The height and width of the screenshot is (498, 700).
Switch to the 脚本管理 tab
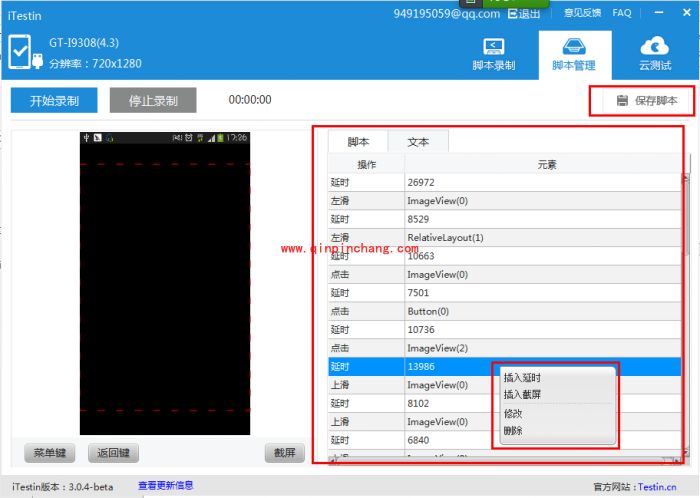click(575, 55)
